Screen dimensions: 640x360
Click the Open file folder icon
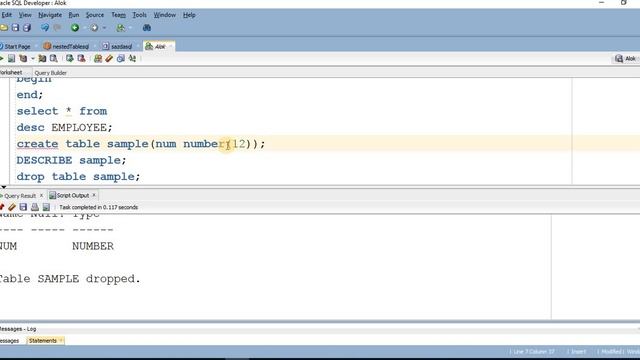click(x=4, y=28)
